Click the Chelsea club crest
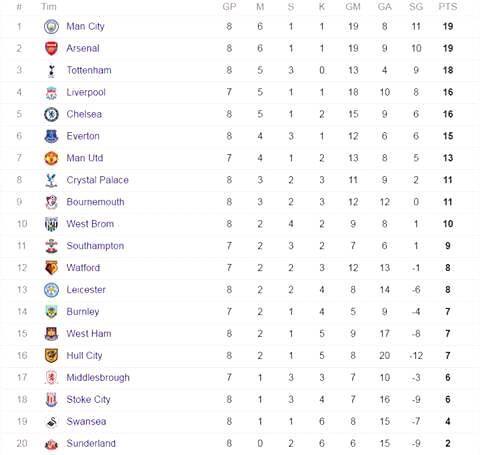This screenshot has width=480, height=455. point(51,114)
